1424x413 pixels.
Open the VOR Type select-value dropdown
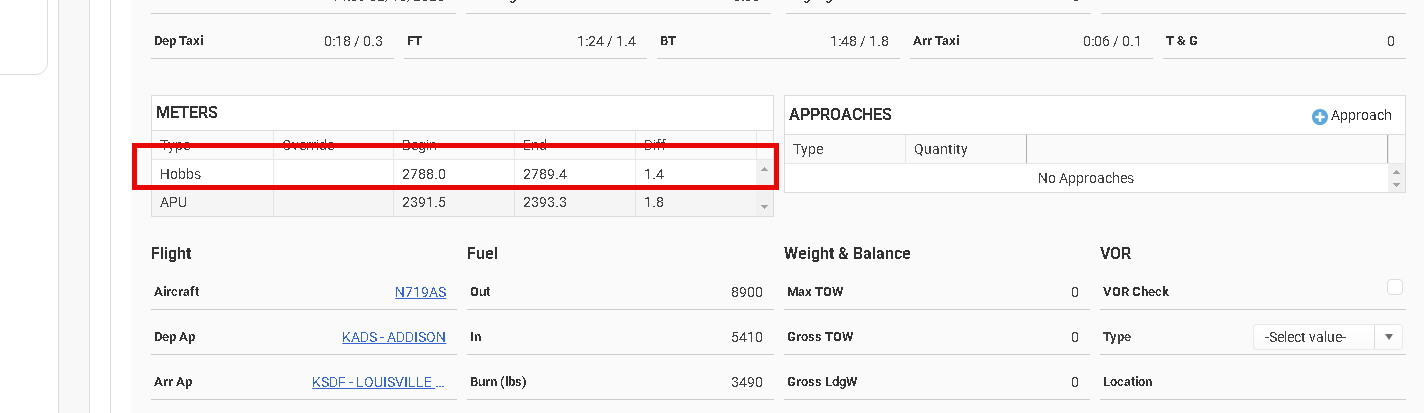(1327, 337)
